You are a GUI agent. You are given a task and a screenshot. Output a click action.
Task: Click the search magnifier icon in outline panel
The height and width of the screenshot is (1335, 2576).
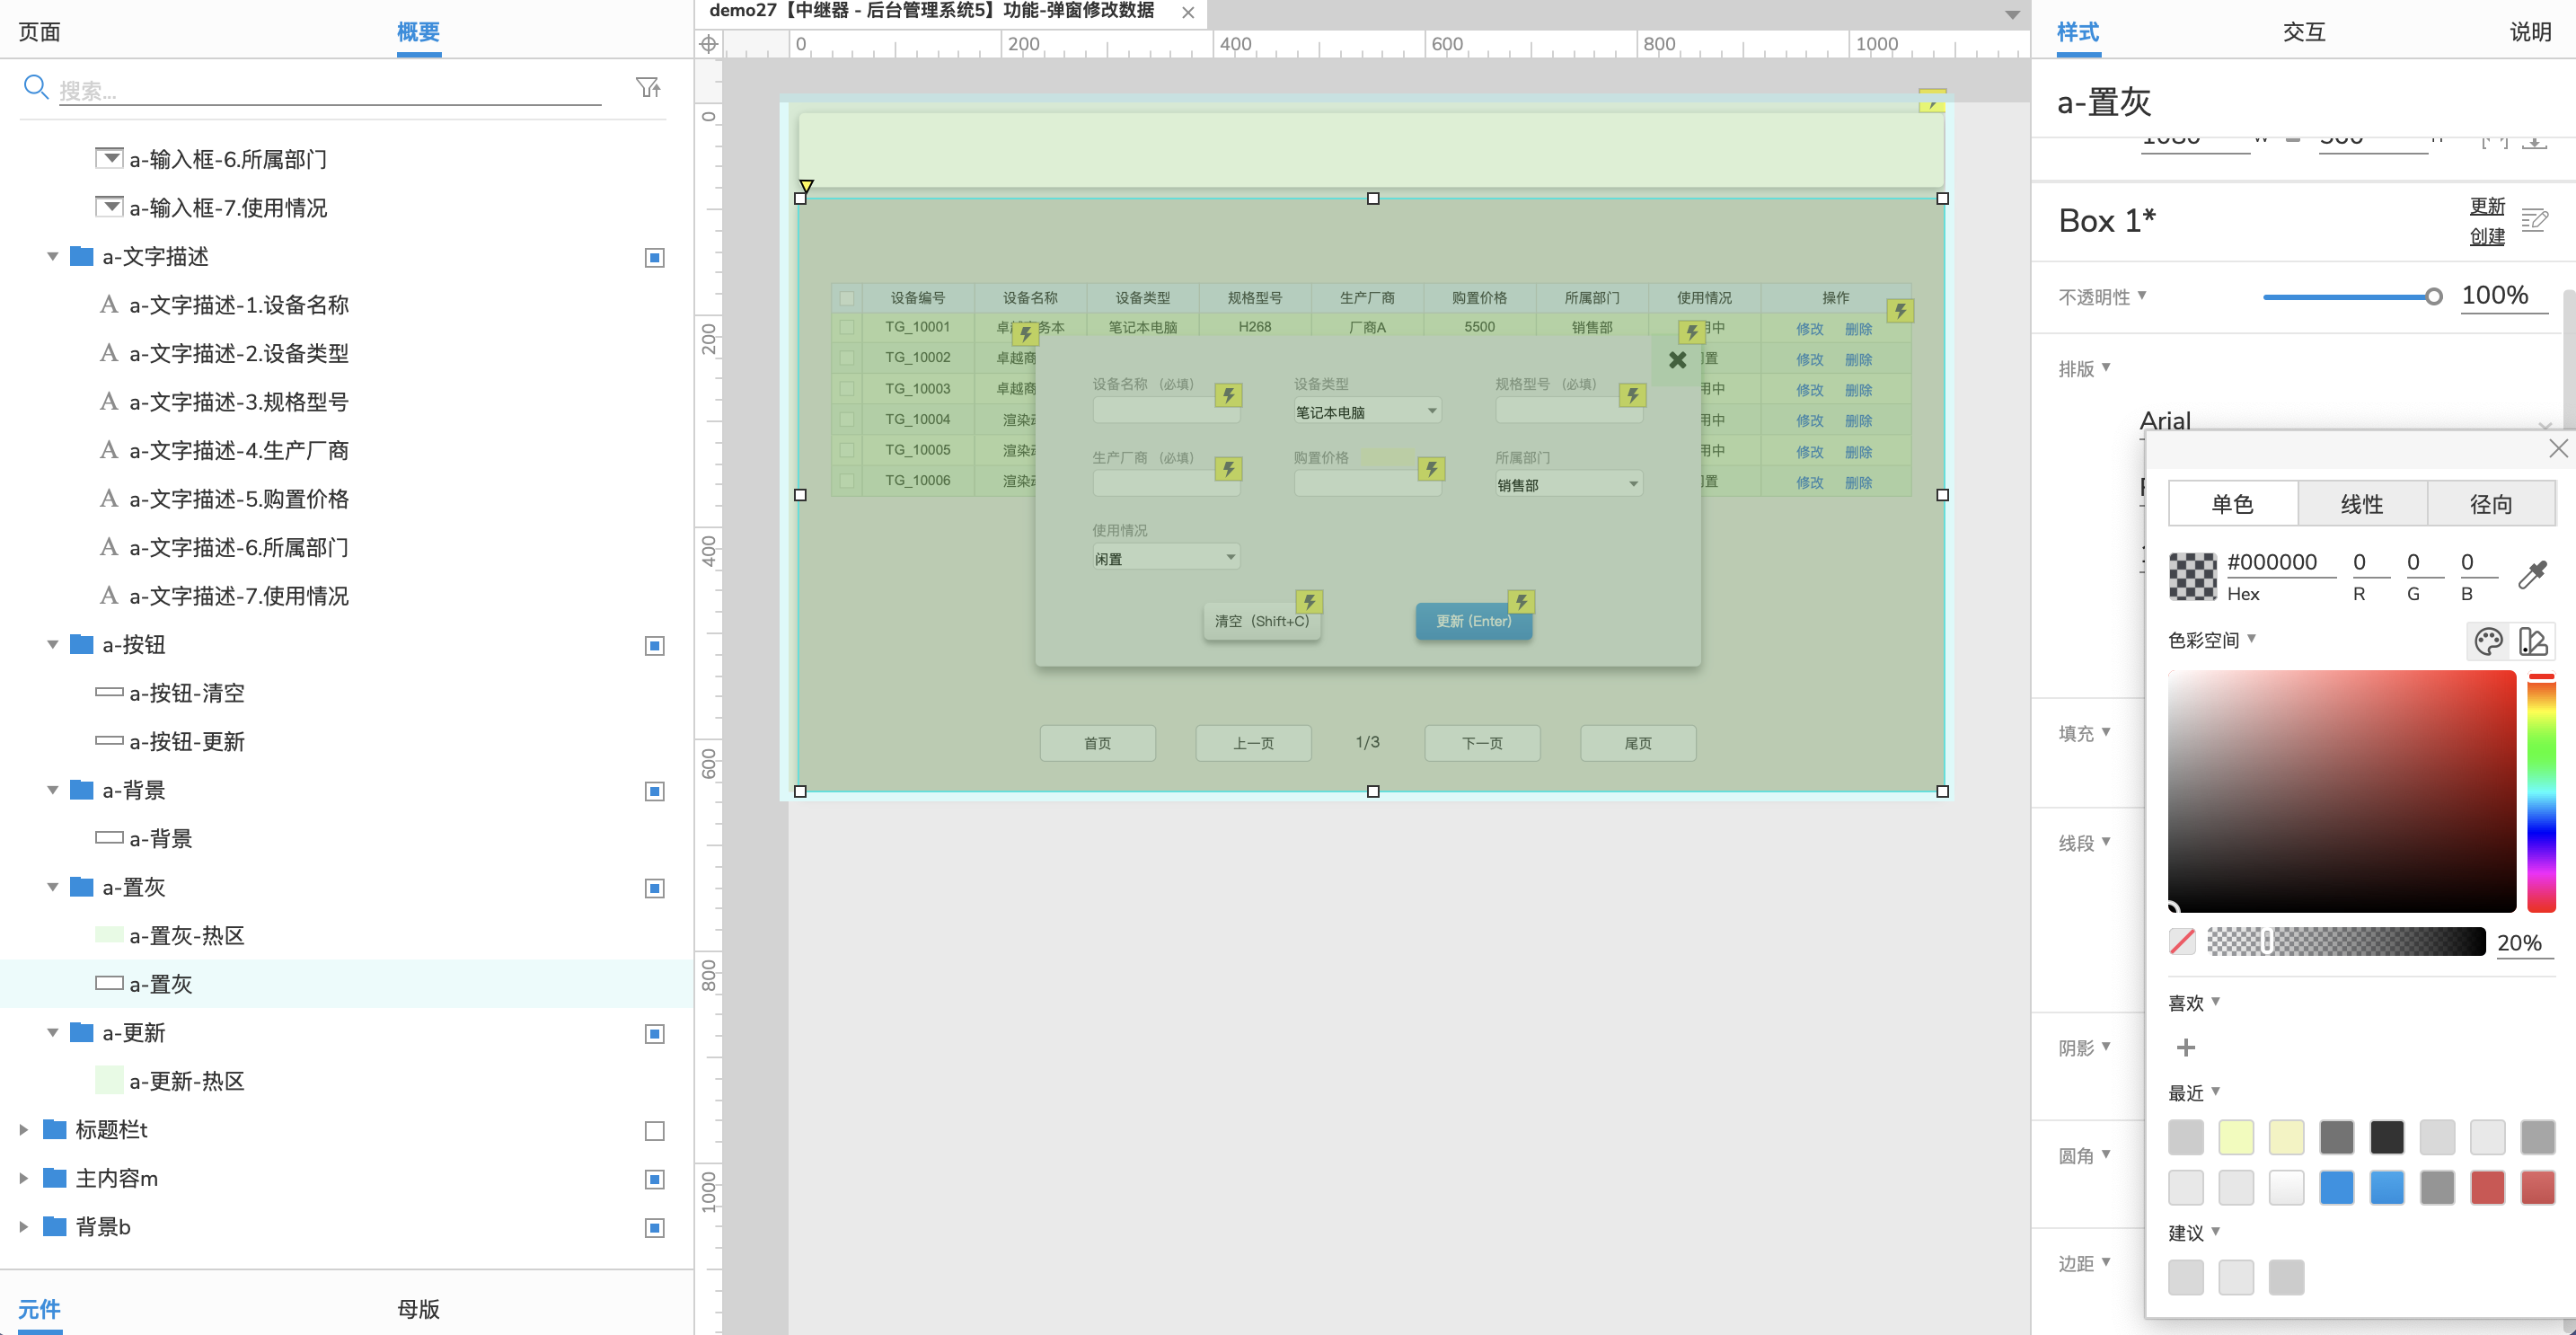tap(36, 88)
